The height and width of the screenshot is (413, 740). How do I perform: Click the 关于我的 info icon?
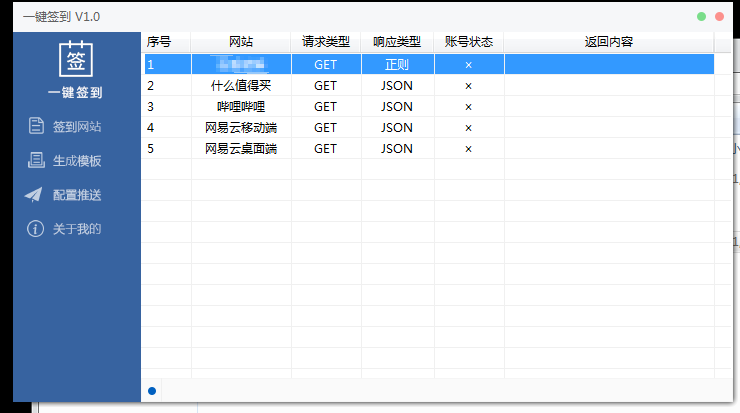(35, 229)
